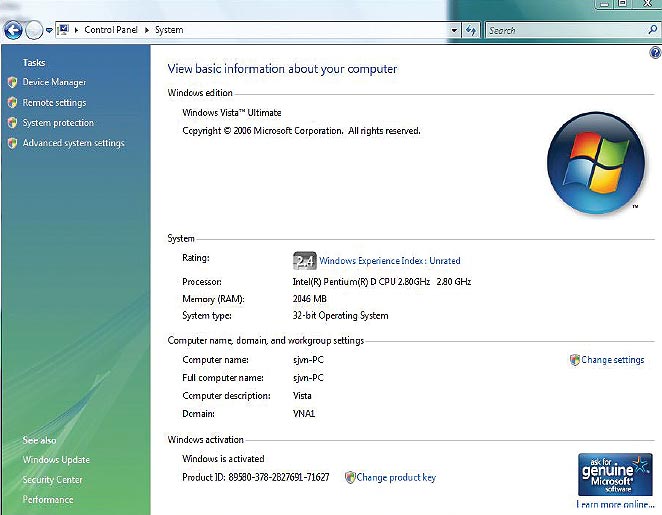662x515 pixels.
Task: Click the Change product key link
Action: pos(395,478)
